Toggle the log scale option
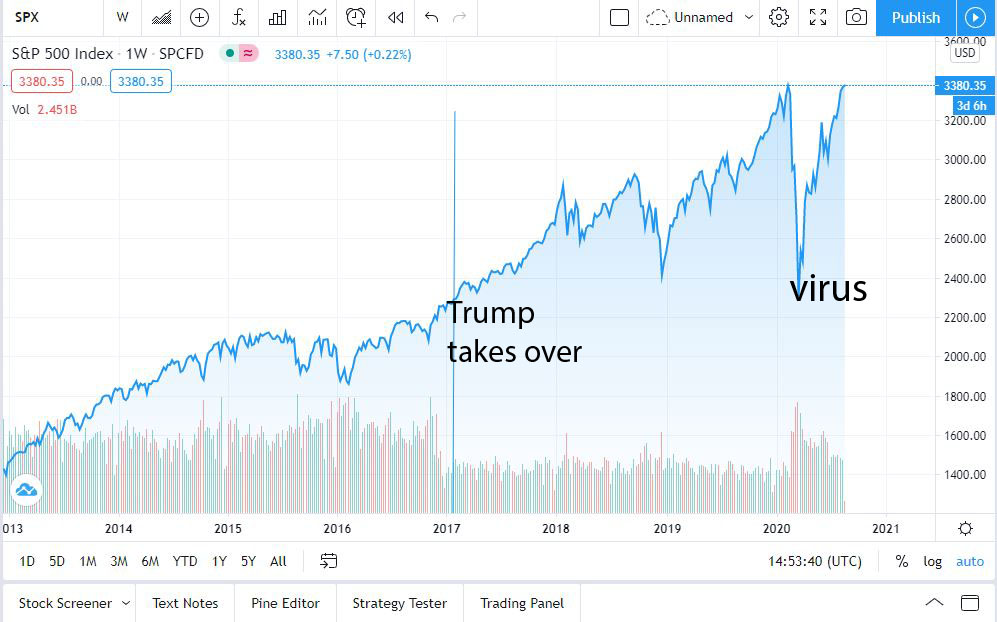The width and height of the screenshot is (997, 622). (932, 561)
